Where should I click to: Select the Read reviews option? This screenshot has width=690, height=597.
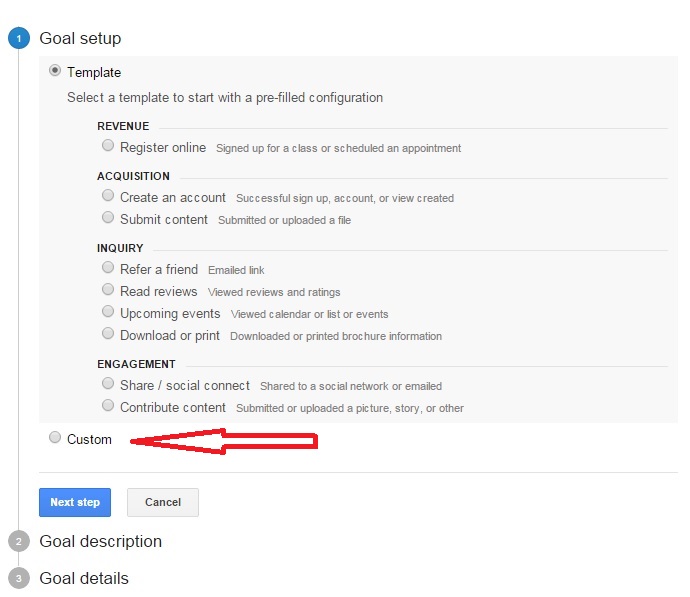tap(108, 289)
